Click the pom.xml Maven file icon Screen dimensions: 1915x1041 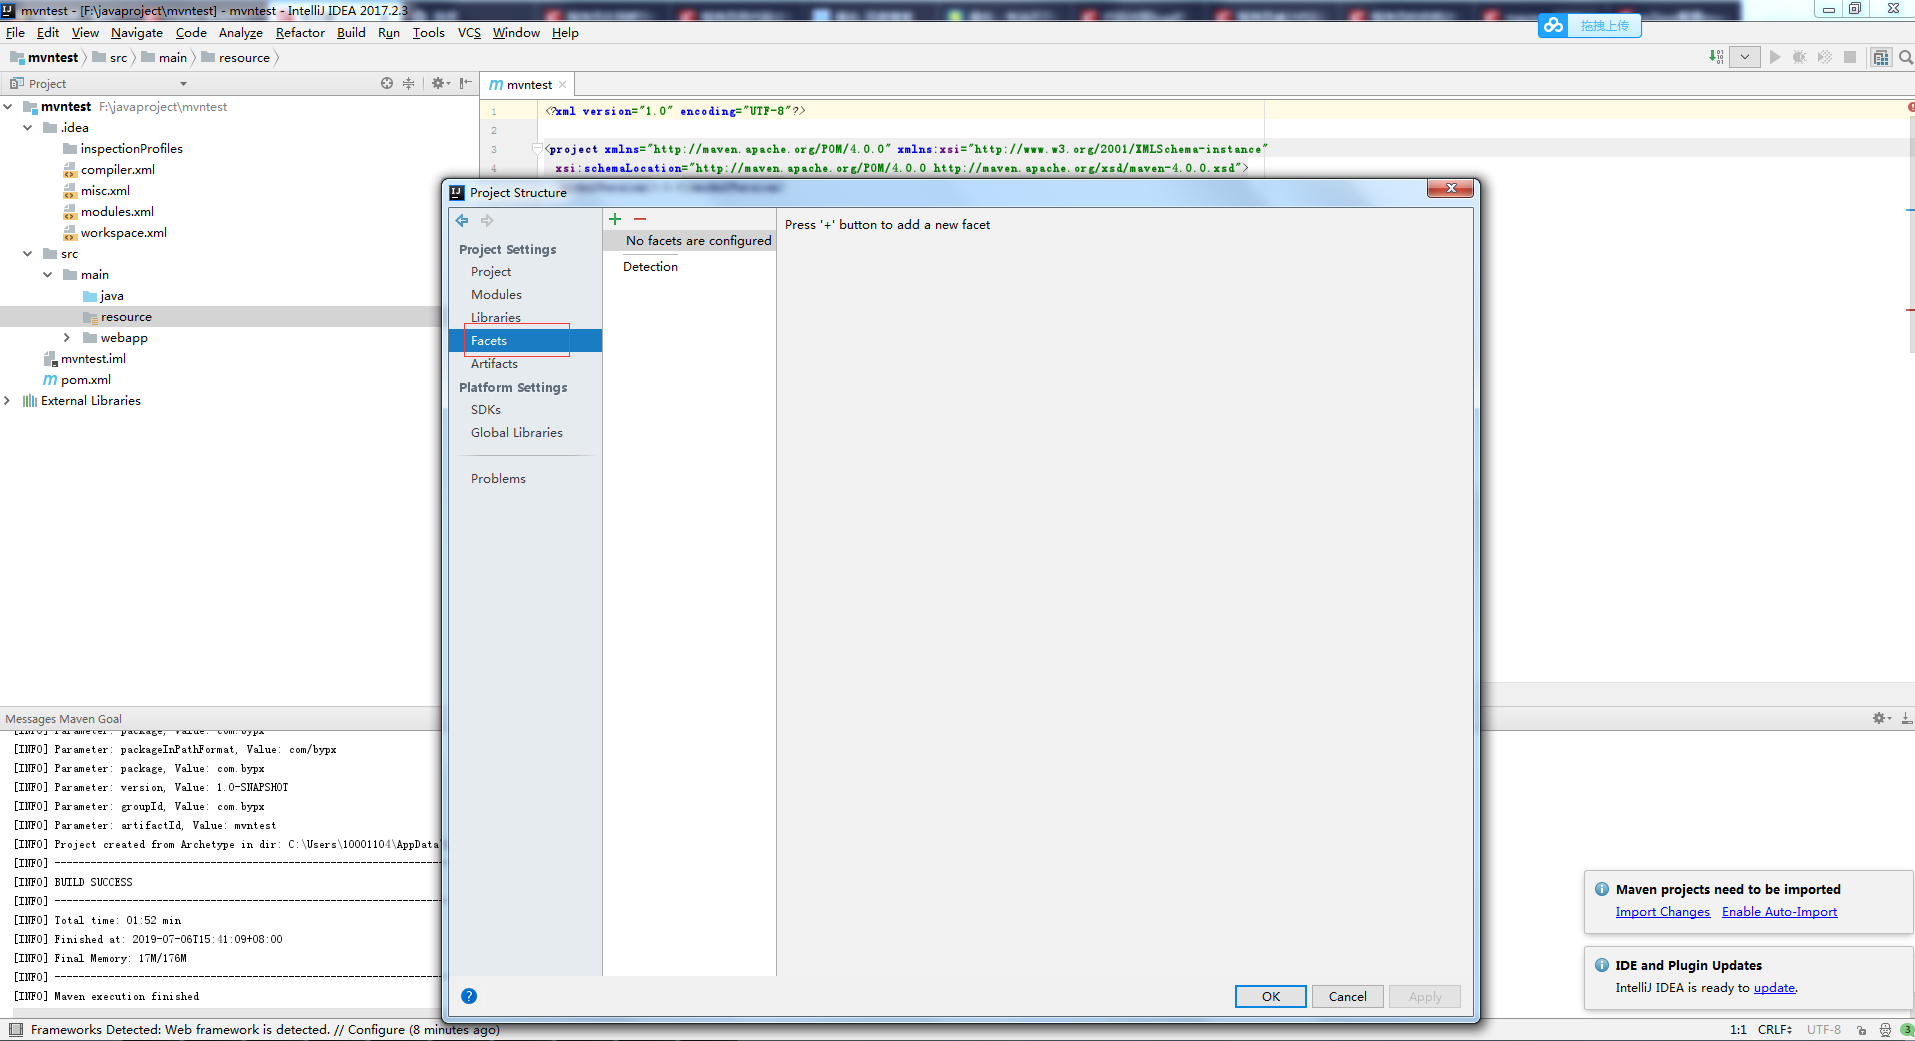click(x=50, y=380)
